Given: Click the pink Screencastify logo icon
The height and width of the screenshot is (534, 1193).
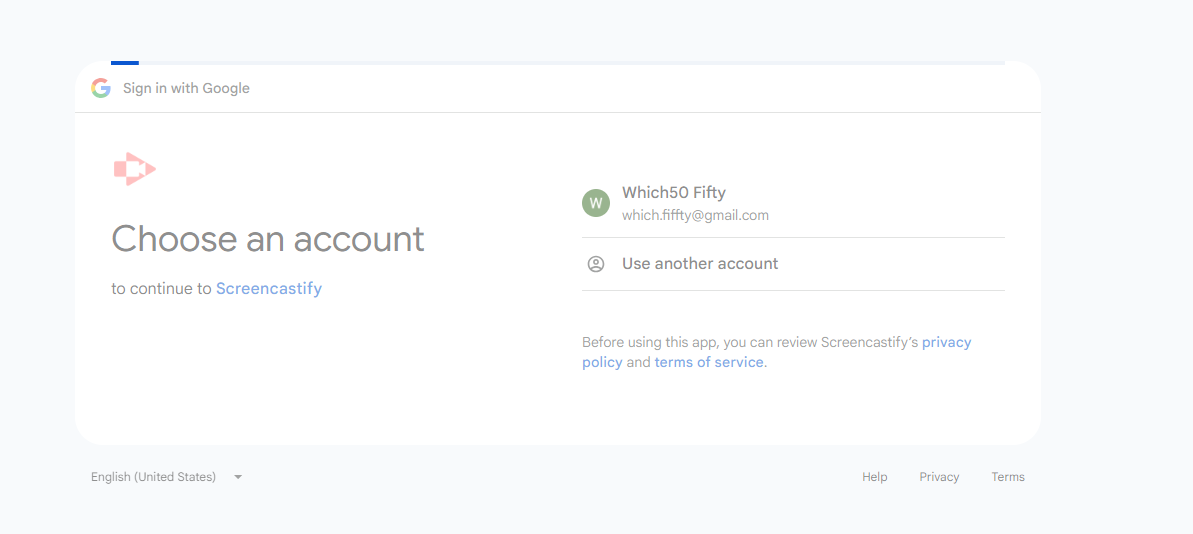Looking at the screenshot, I should tap(134, 169).
